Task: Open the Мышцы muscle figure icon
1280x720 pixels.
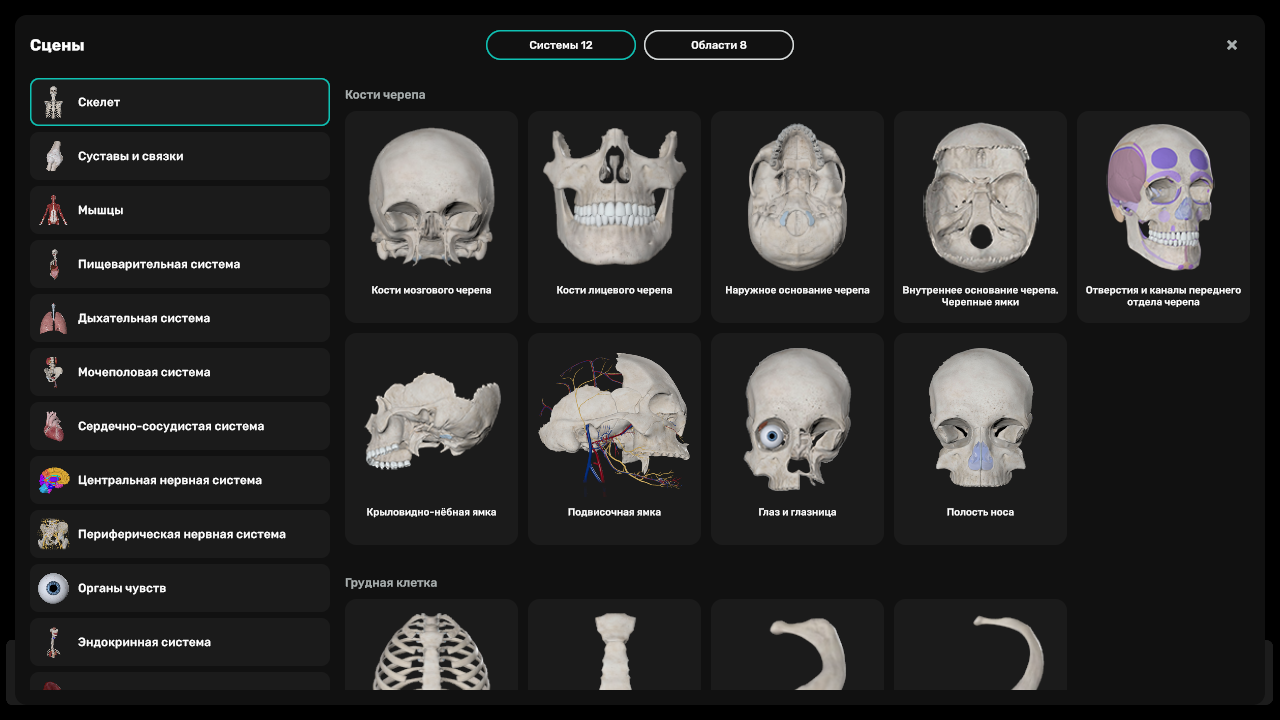Action: click(x=53, y=210)
